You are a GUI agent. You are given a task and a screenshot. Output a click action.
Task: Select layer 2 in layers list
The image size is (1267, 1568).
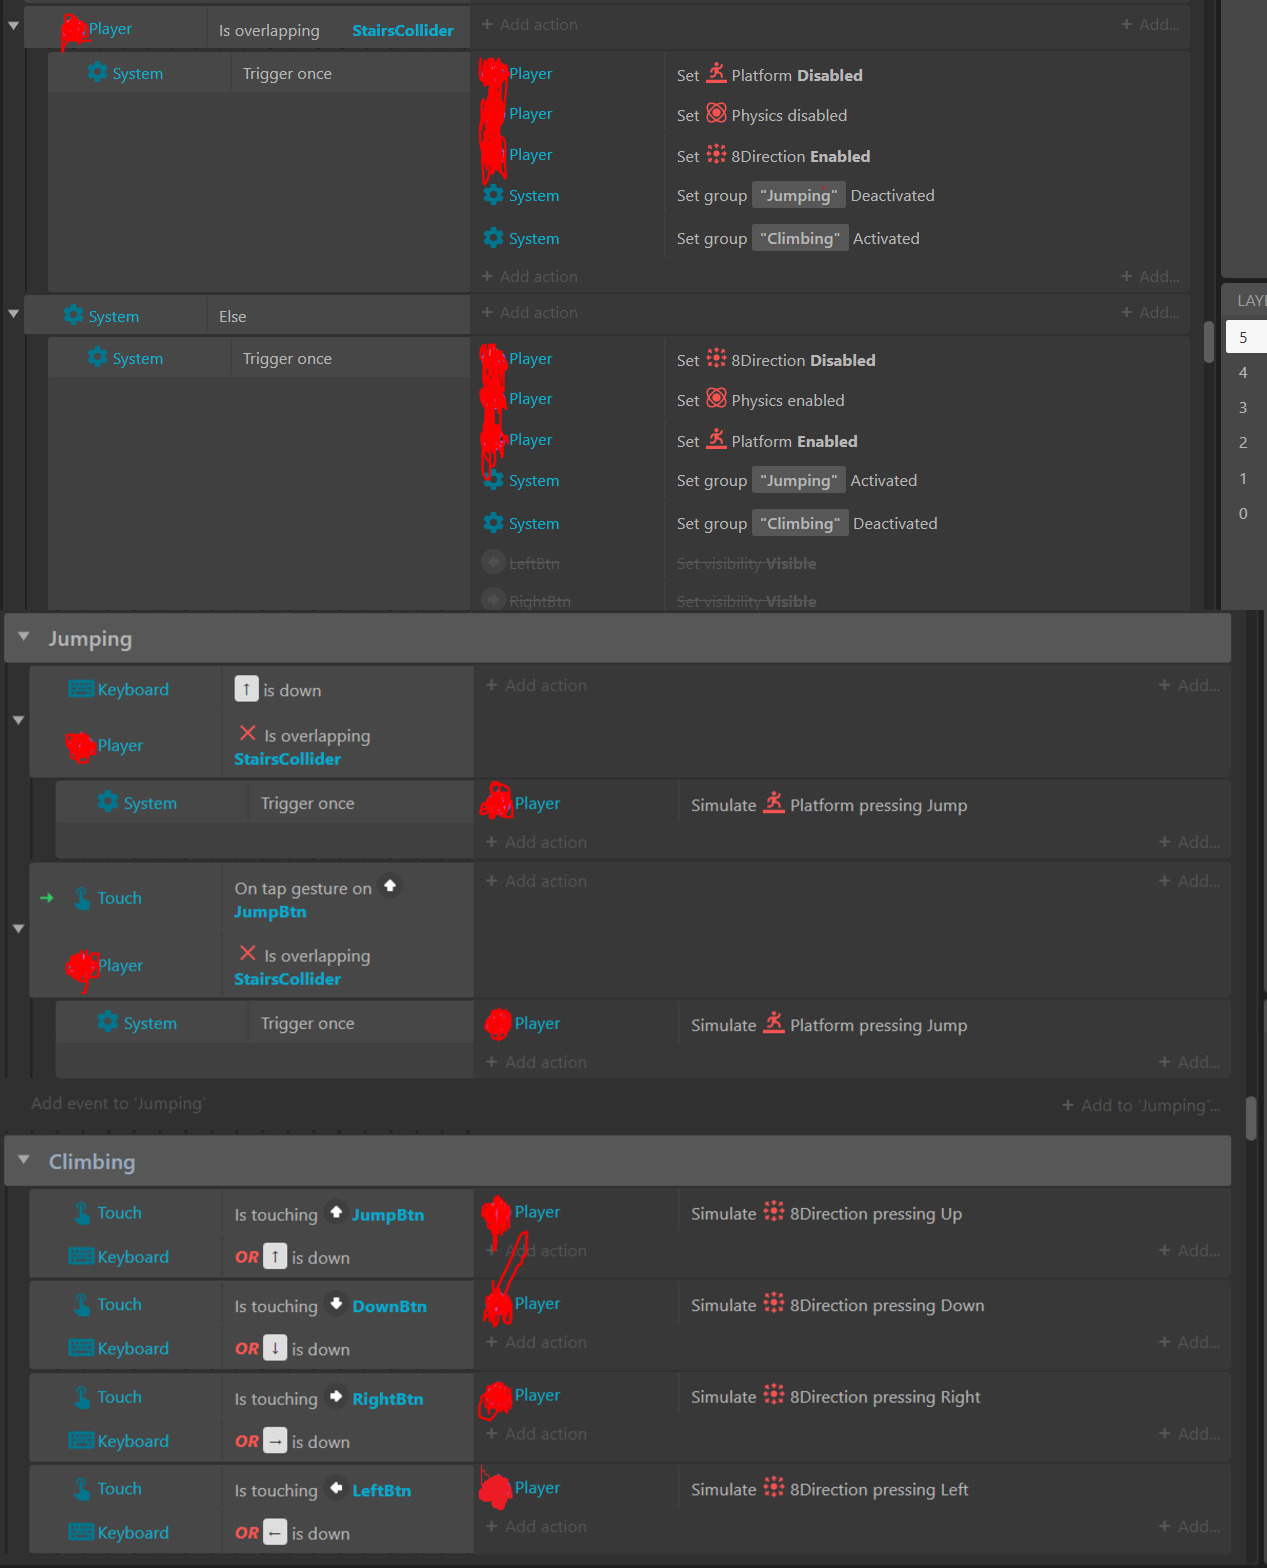tap(1246, 442)
